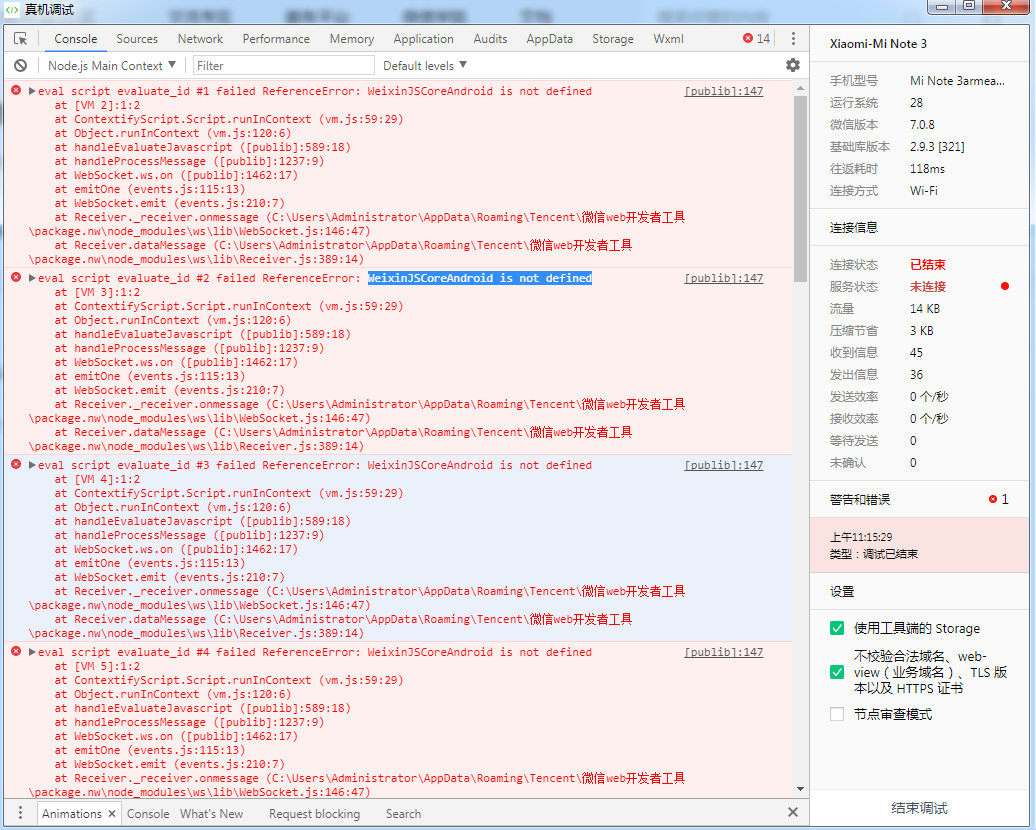Open the DevTools three-dot menu

793,39
